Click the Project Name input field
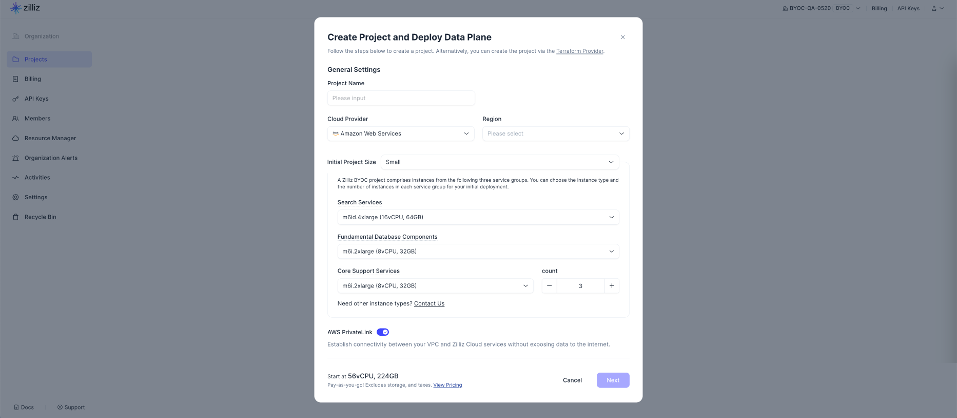The width and height of the screenshot is (957, 418). point(401,98)
